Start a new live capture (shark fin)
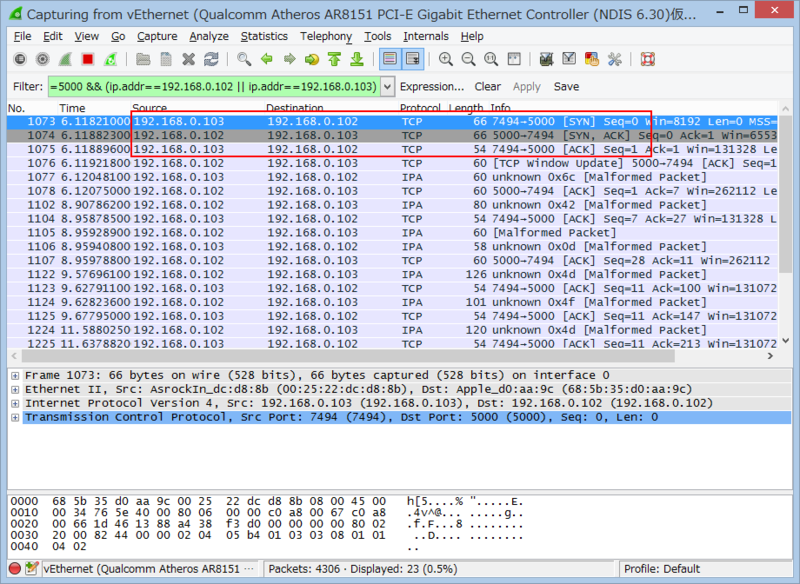The width and height of the screenshot is (800, 584). tap(65, 59)
